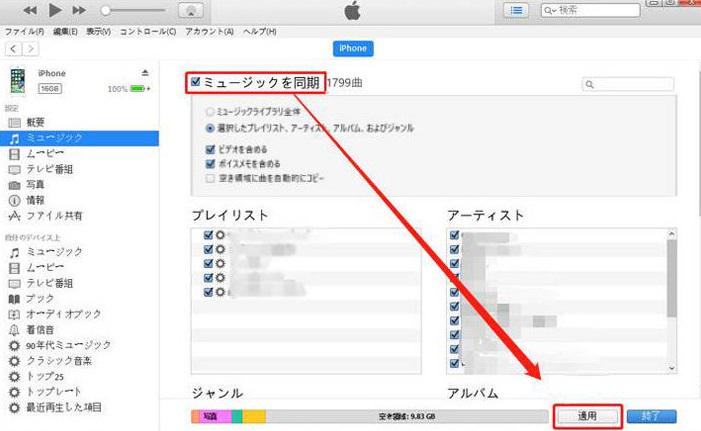Click the eject icon beside iPhone
The width and height of the screenshot is (701, 431).
pos(145,73)
